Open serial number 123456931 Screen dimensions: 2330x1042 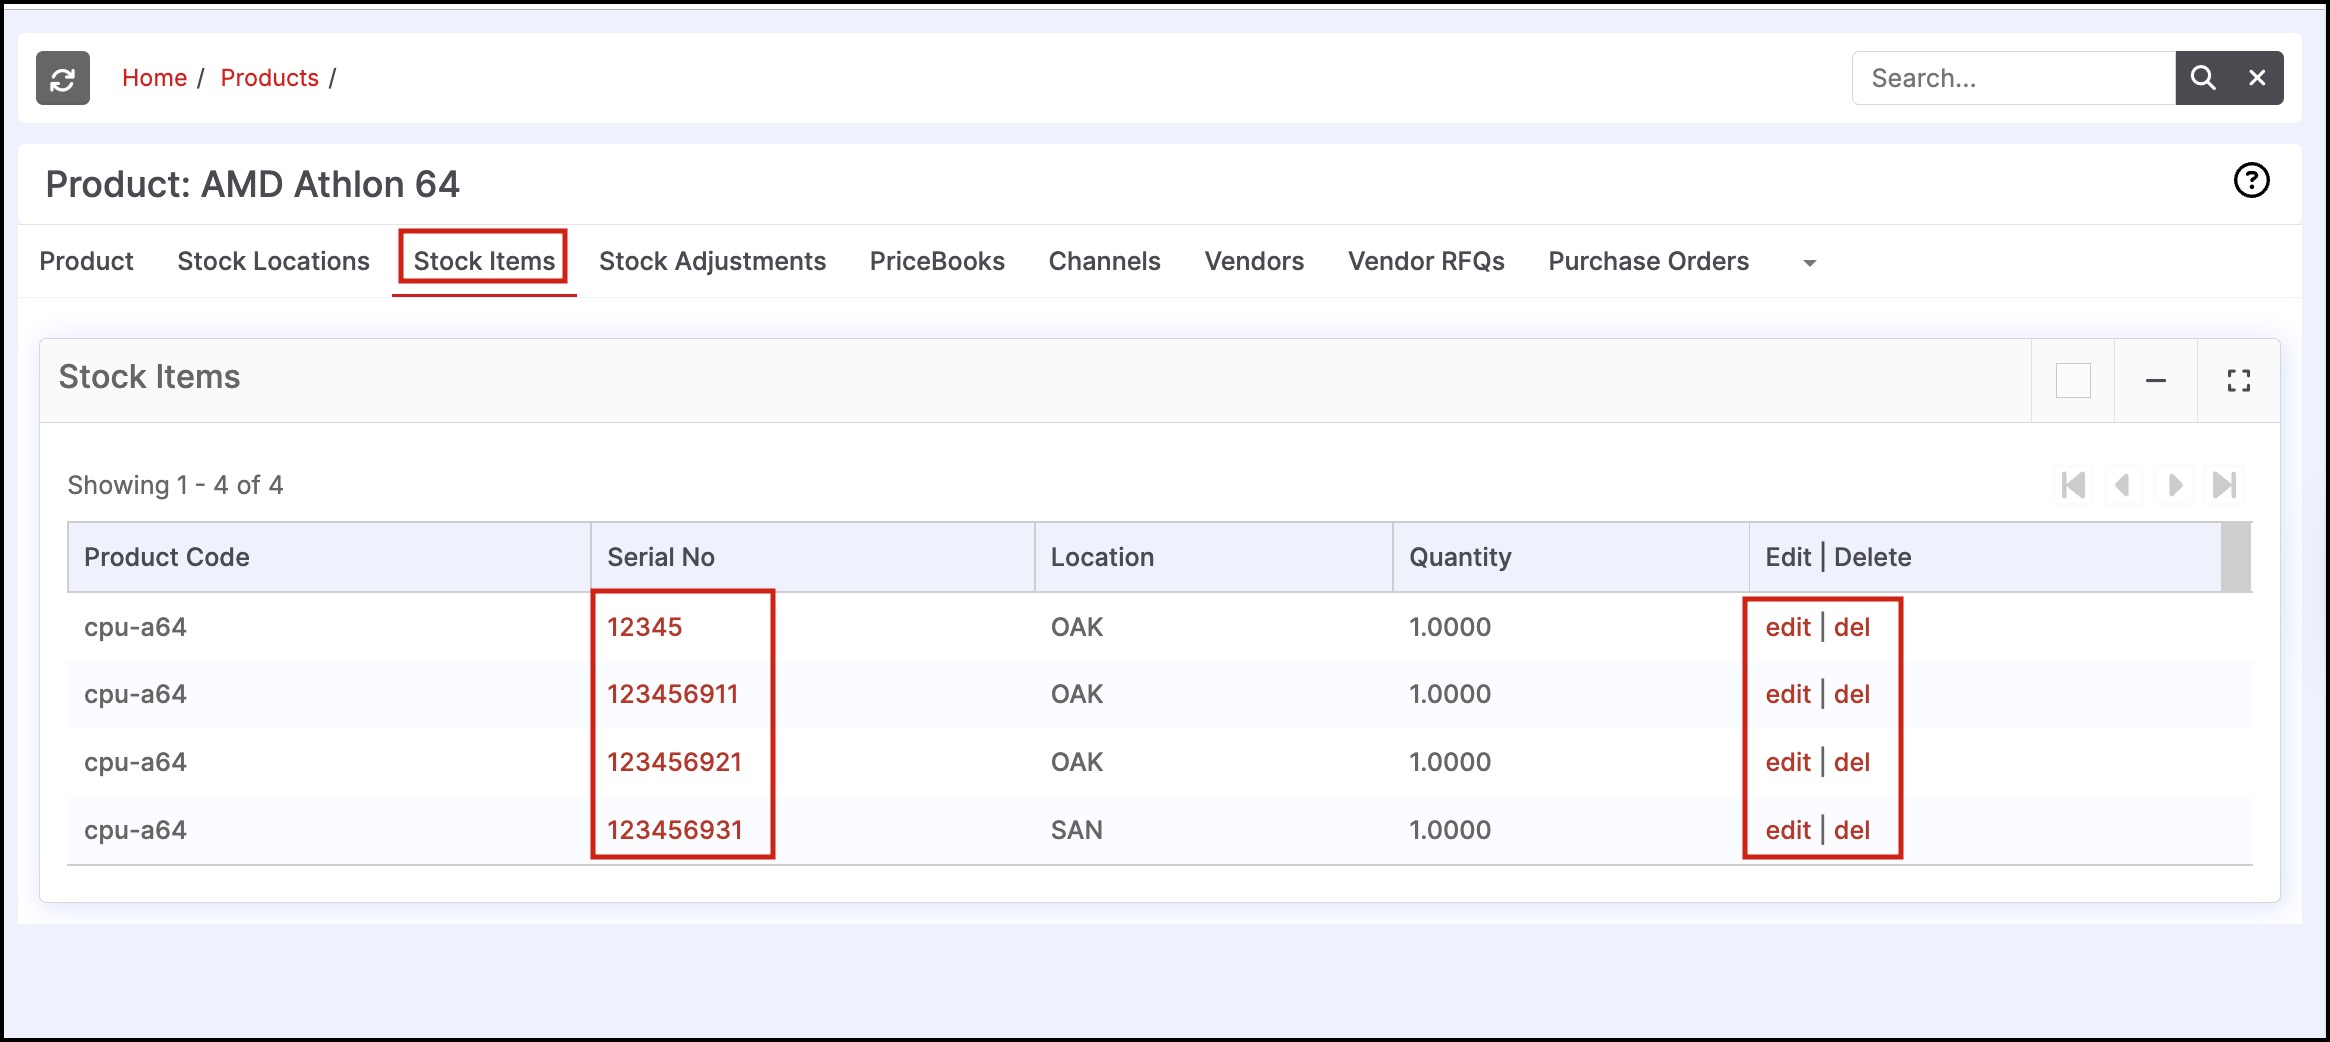(674, 830)
